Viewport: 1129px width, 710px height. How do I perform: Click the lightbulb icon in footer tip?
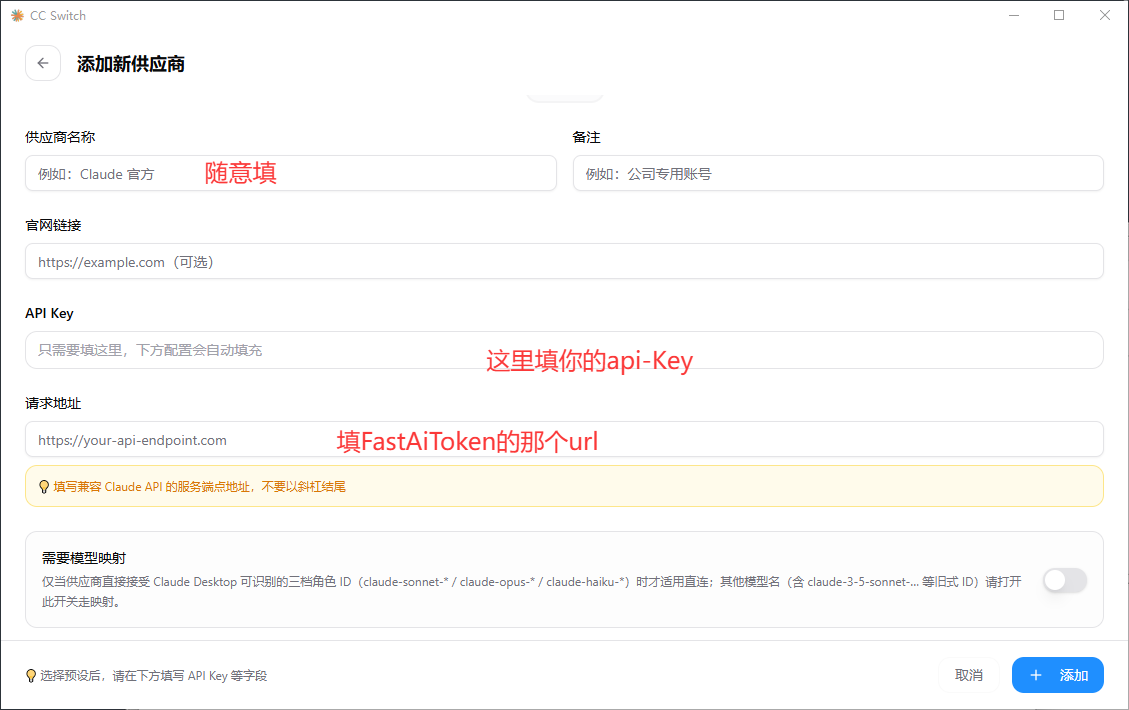pos(31,675)
